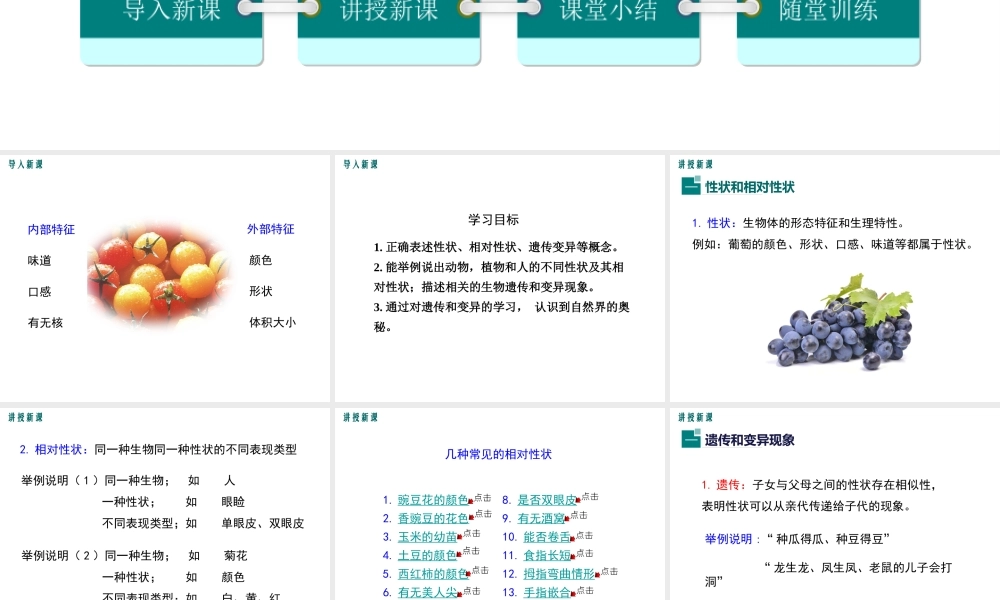
Task: Select the 内部特征 heading text
Action: tap(51, 230)
